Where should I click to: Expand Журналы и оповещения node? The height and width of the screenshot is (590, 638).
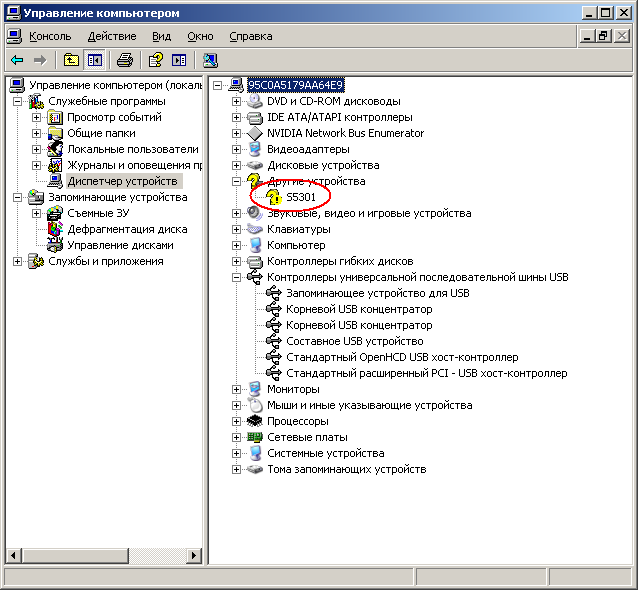click(37, 165)
